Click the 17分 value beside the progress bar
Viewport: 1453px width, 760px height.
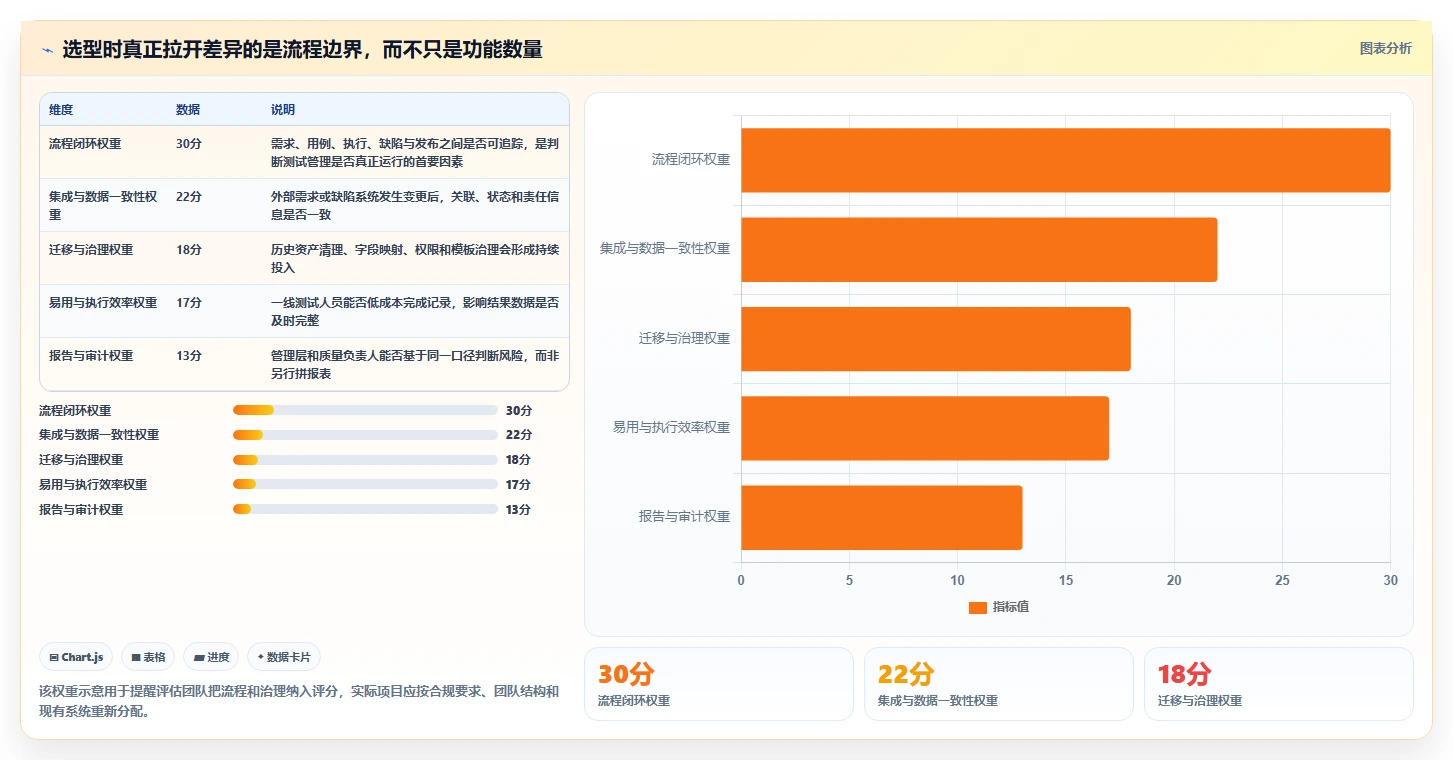[x=519, y=485]
